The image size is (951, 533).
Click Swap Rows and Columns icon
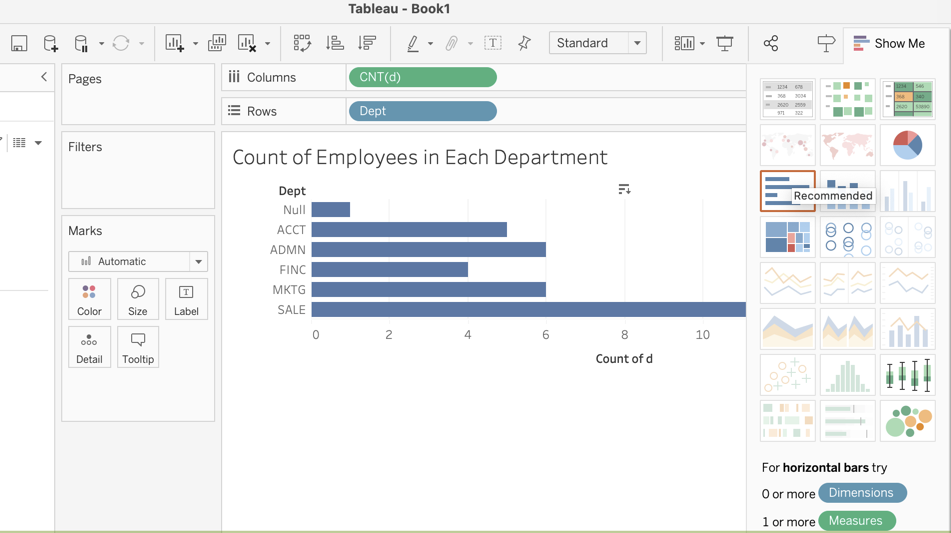click(x=302, y=43)
